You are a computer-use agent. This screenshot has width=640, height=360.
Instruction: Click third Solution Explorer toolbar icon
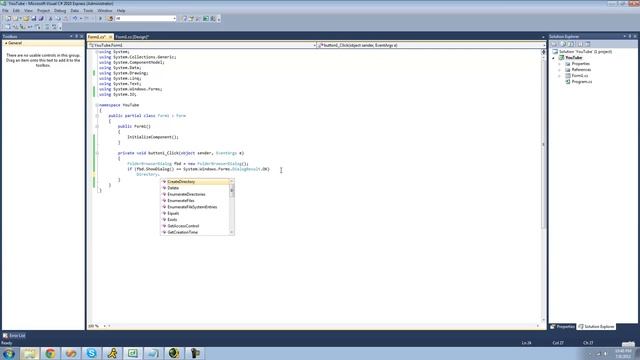point(571,44)
